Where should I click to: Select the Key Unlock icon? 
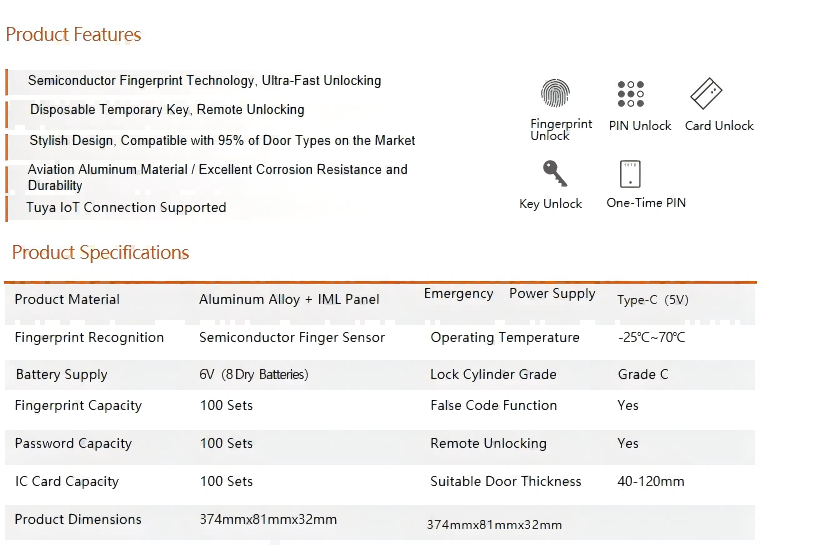coord(554,174)
